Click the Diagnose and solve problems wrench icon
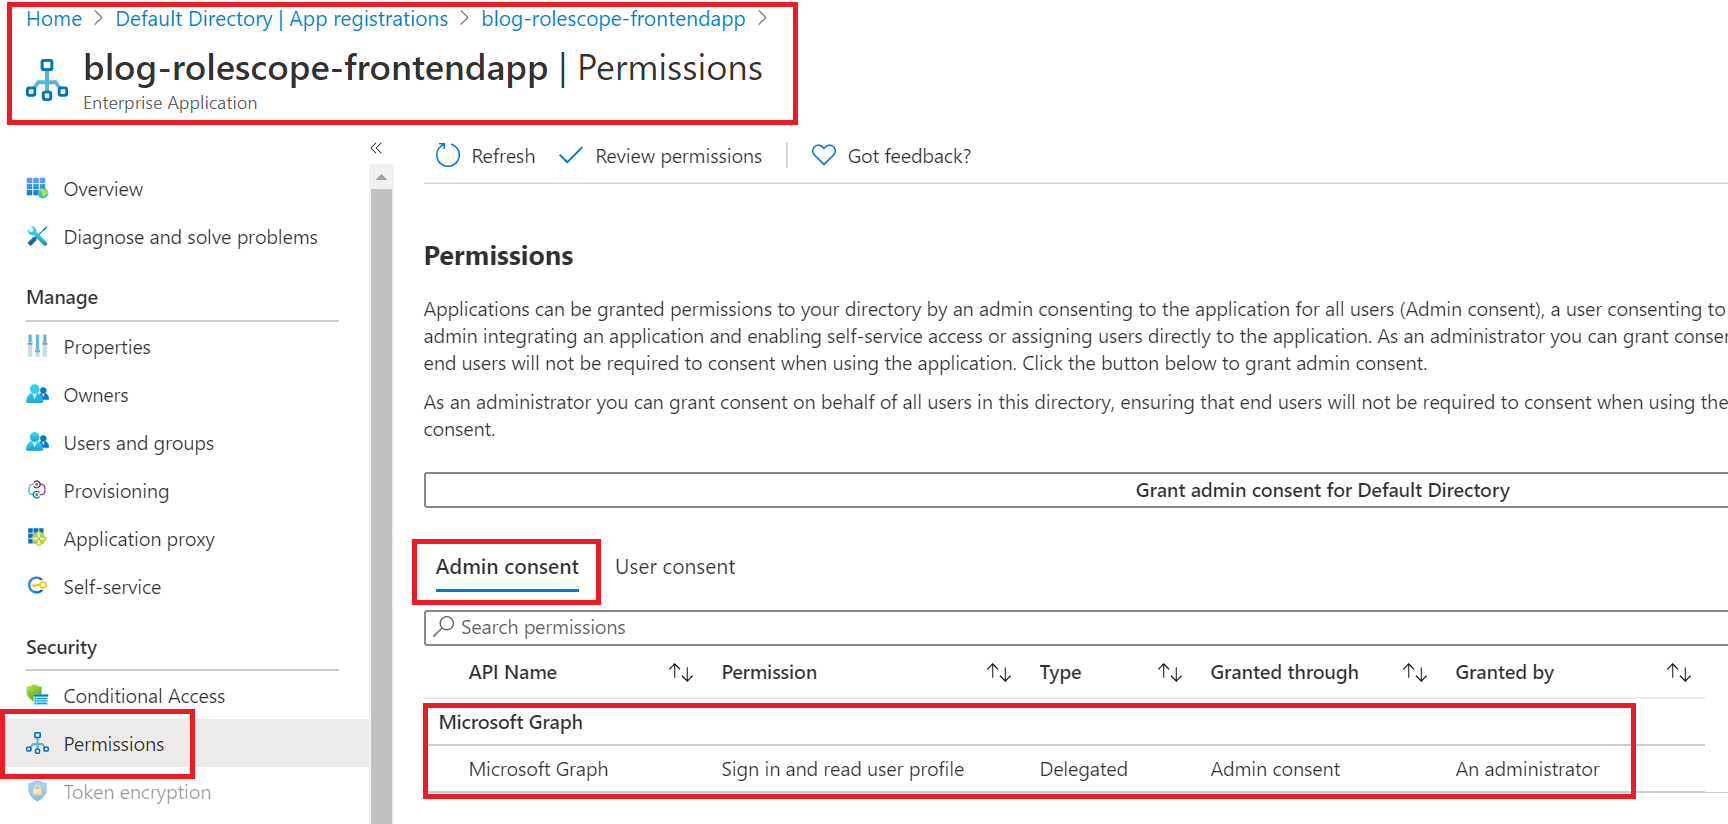The width and height of the screenshot is (1728, 824). pyautogui.click(x=37, y=236)
